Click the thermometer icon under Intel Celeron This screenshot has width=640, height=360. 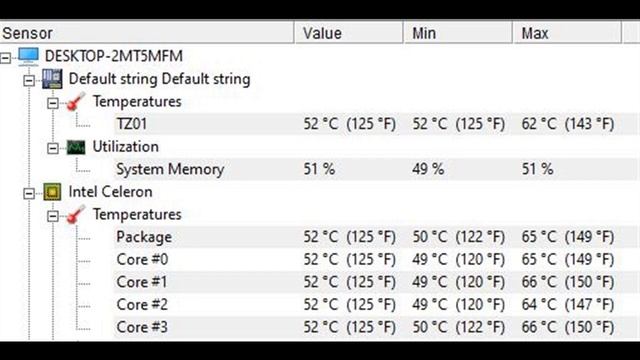76,215
